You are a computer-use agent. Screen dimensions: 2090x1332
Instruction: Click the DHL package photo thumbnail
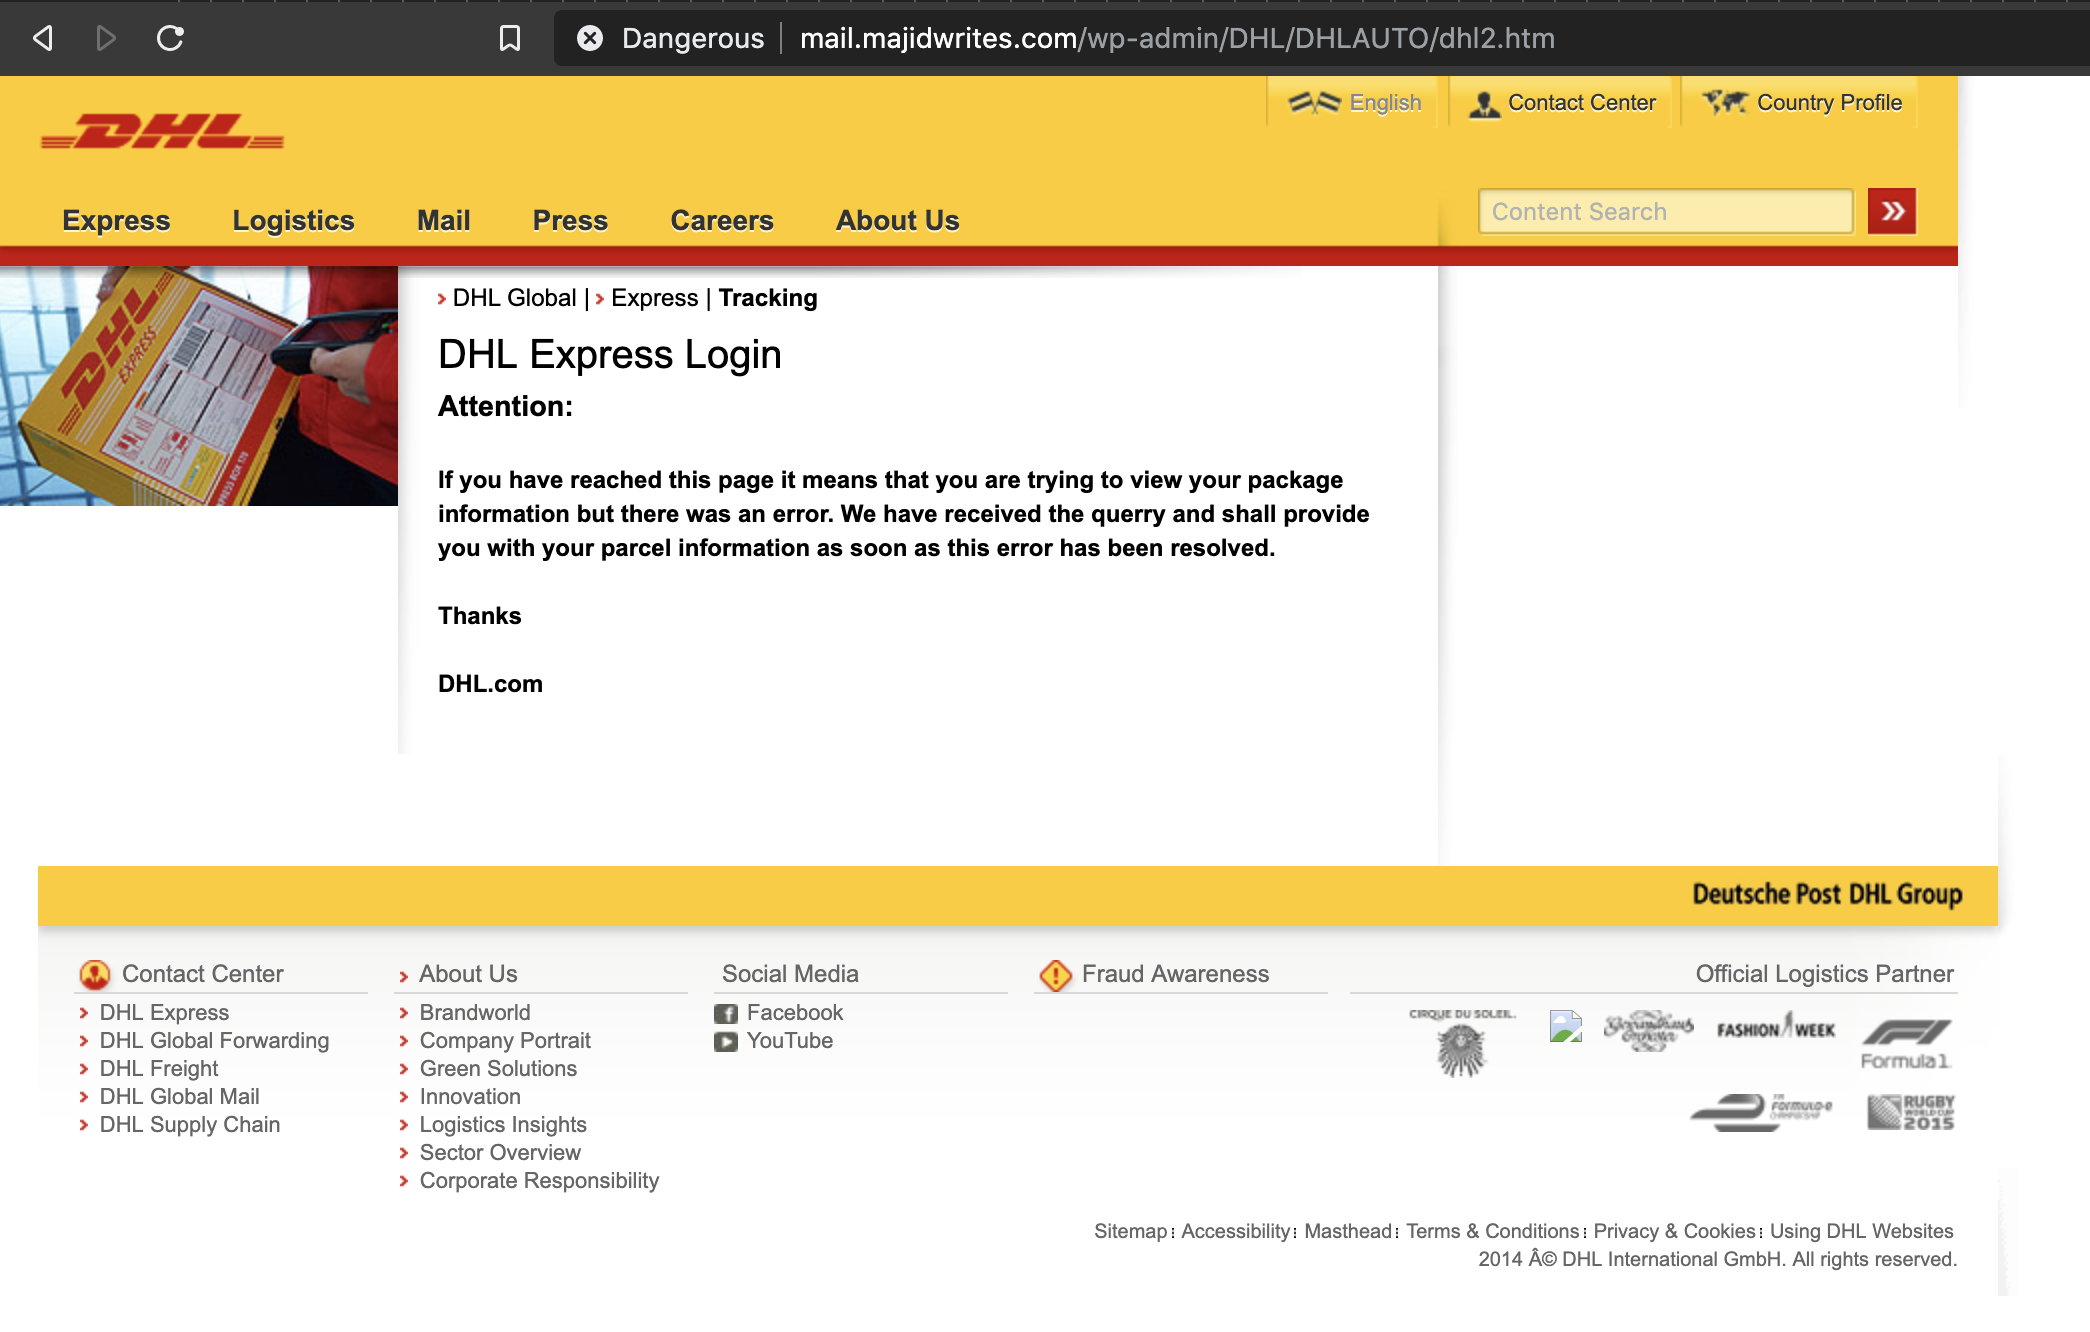coord(199,385)
